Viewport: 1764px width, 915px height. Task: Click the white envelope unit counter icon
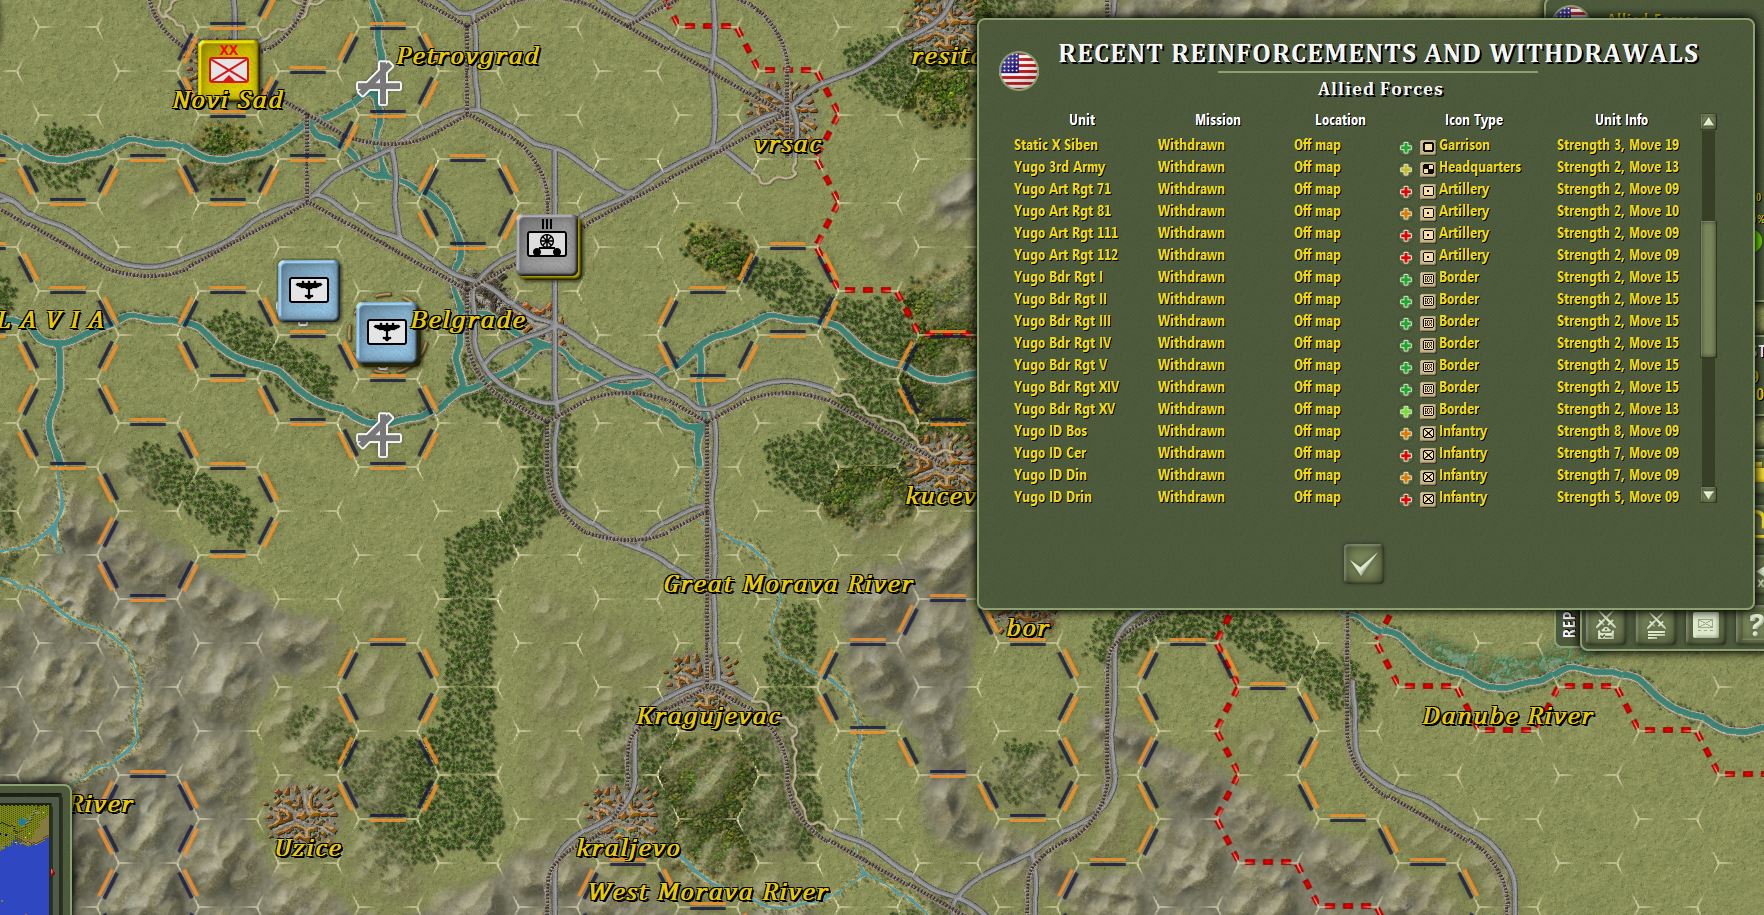(x=1704, y=626)
